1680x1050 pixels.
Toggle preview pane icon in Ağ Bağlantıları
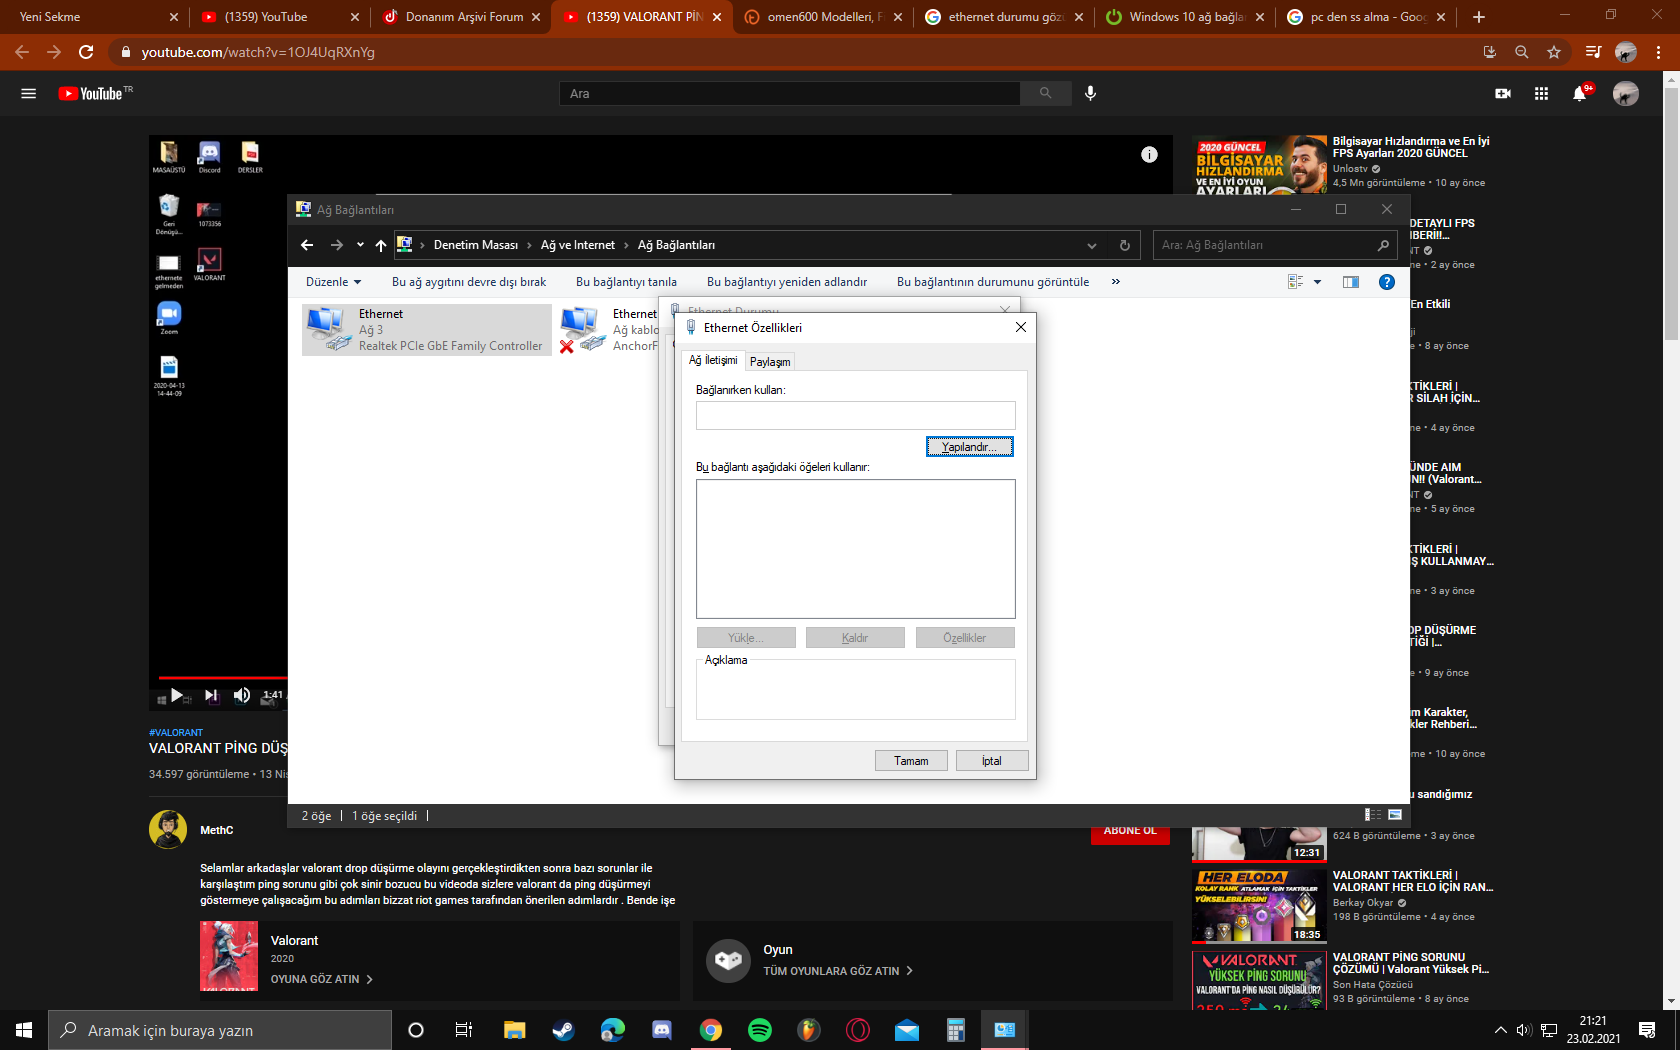(x=1350, y=282)
